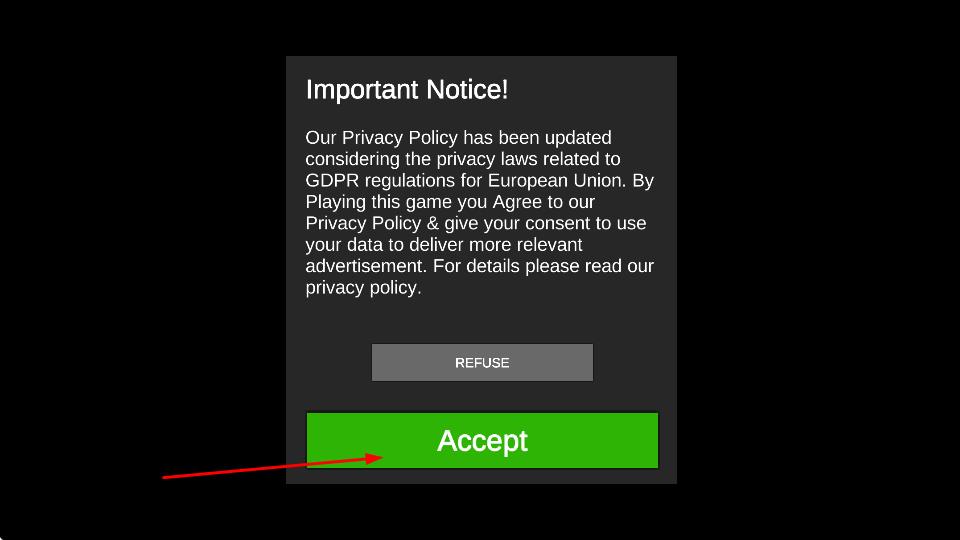Click the final 'privacy policy.' words
The image size is (960, 540).
tap(364, 288)
